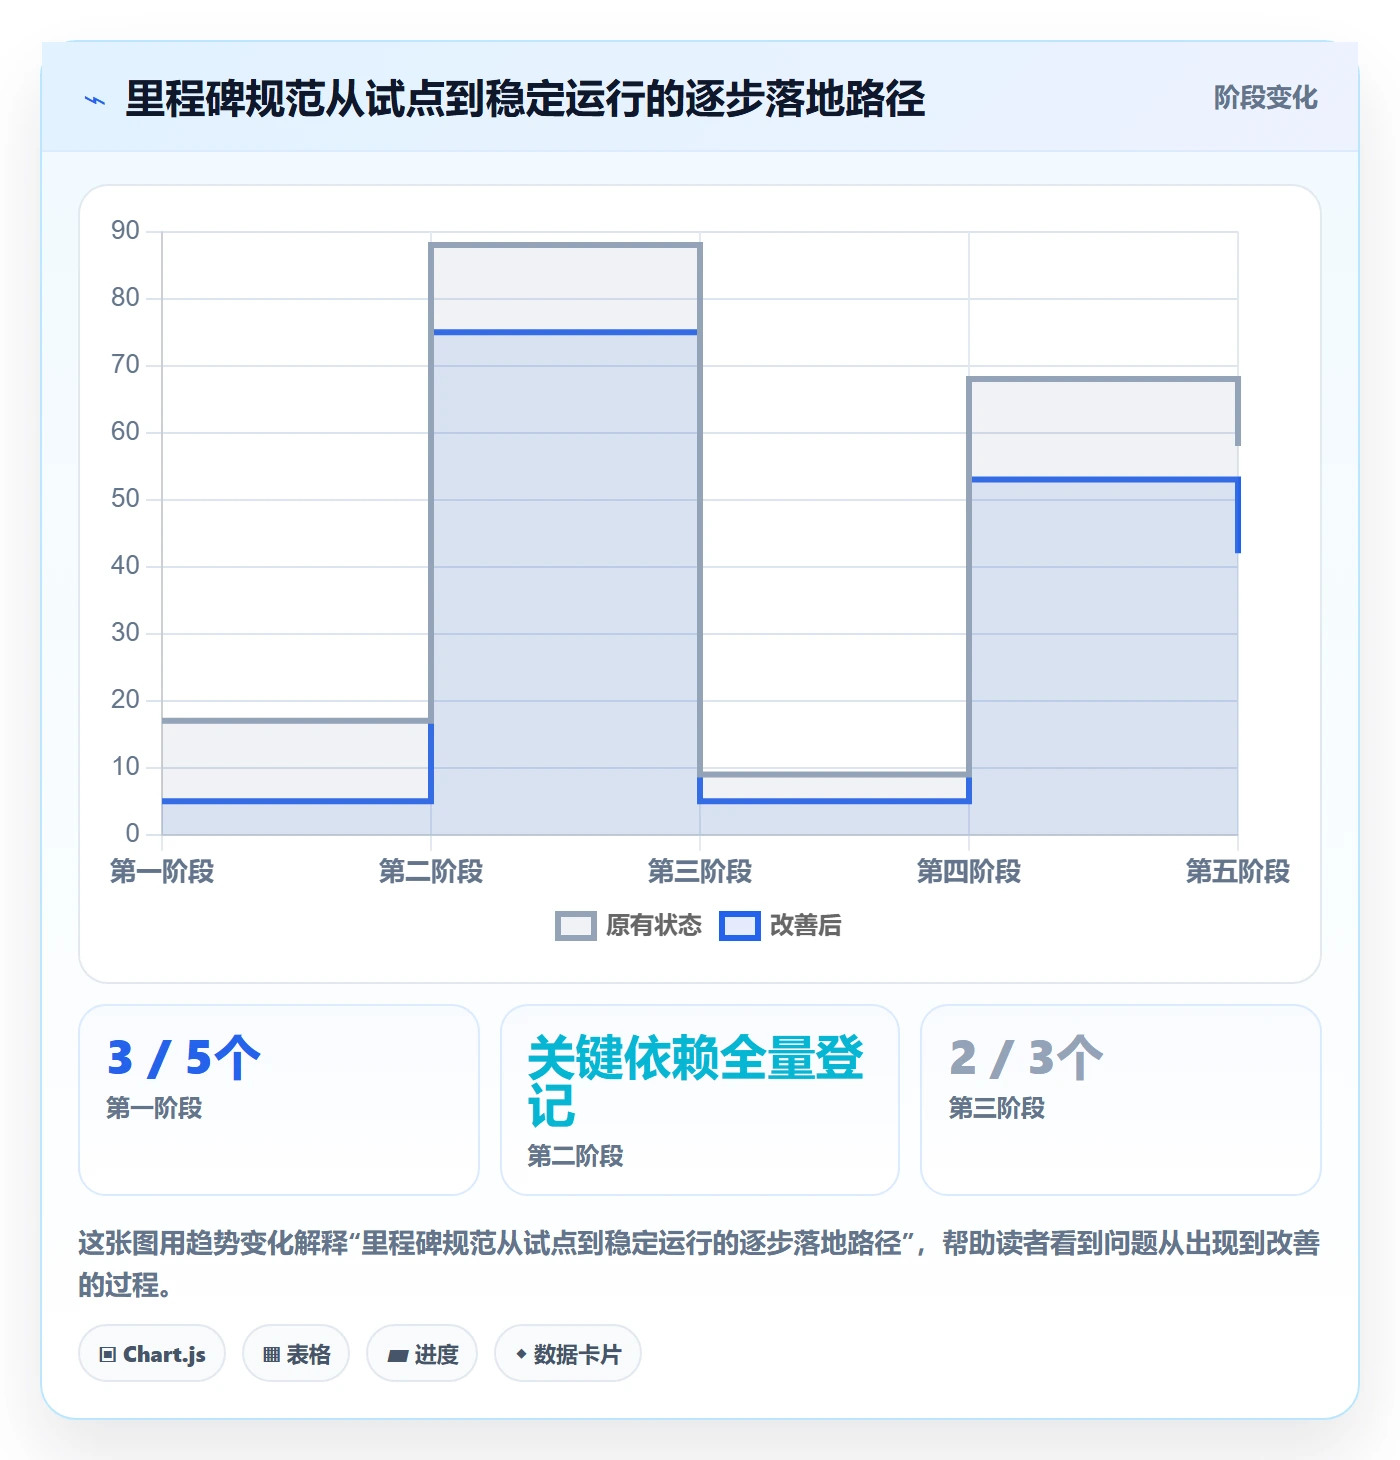Select the 数据卡片 tag chip
Viewport: 1400px width, 1460px height.
coord(568,1354)
